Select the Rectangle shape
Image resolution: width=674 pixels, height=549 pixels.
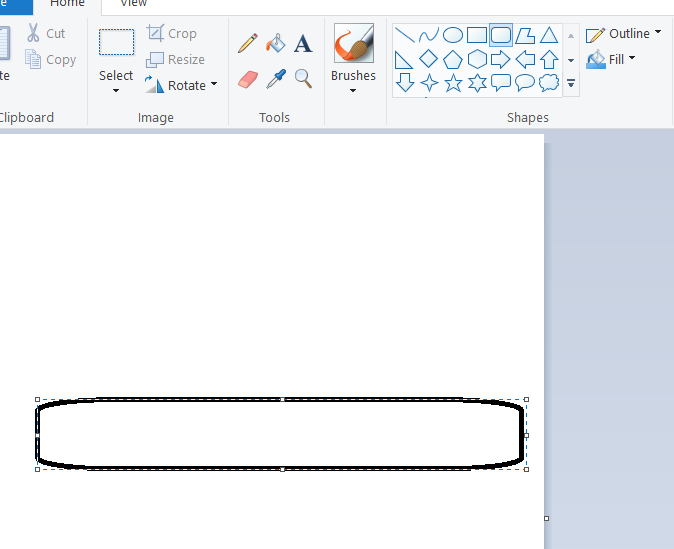(477, 35)
